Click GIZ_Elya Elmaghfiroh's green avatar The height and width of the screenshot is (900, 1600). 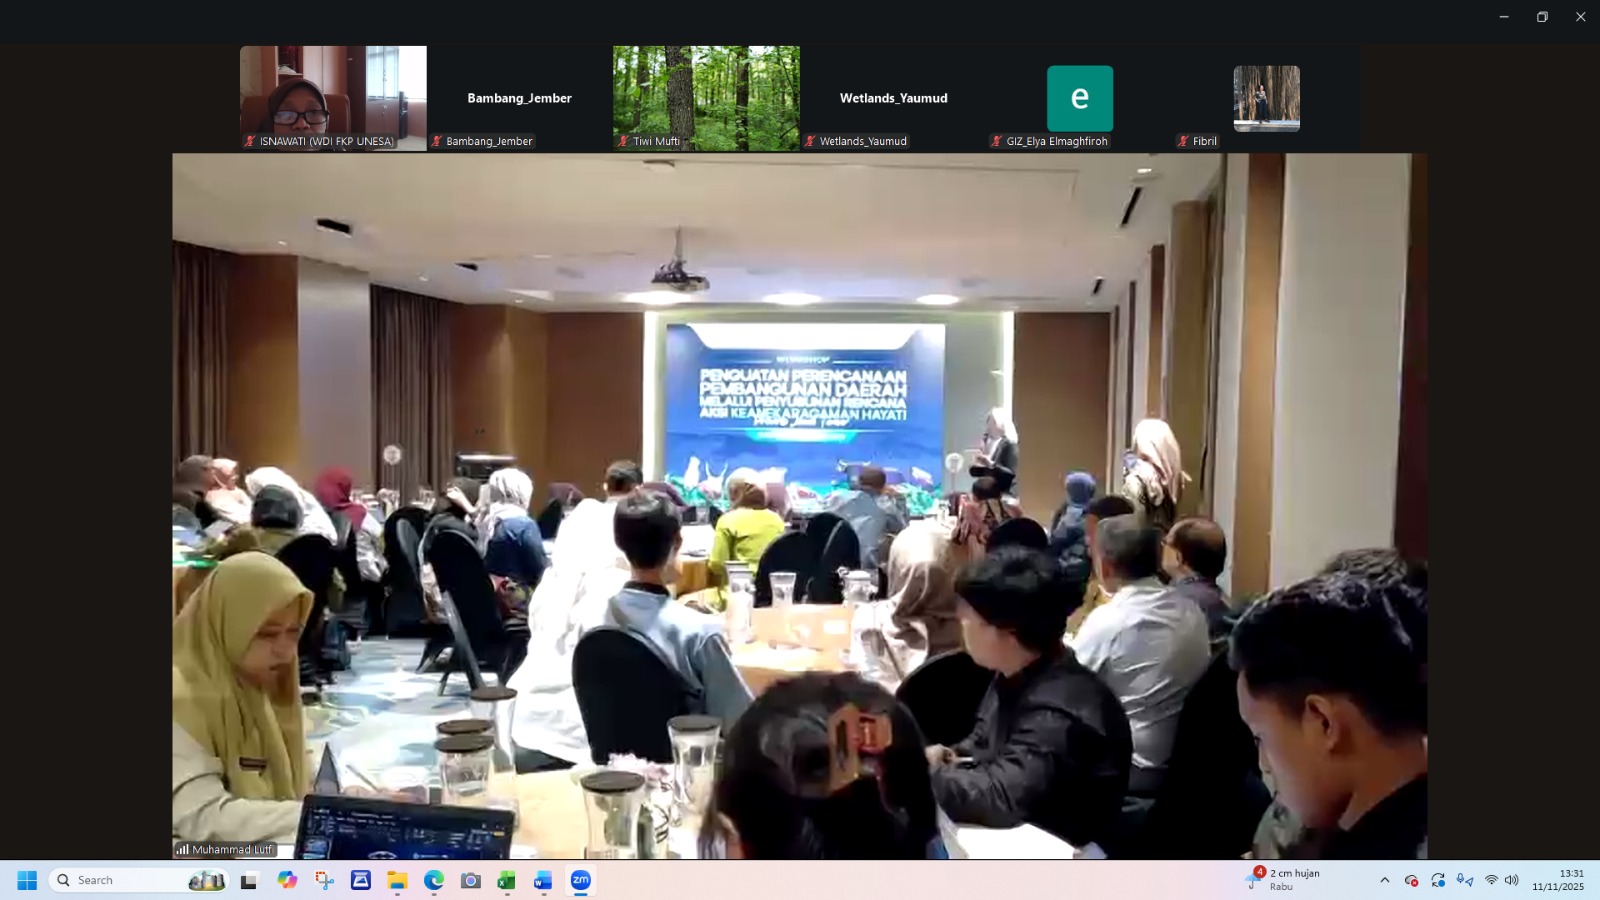click(1079, 98)
